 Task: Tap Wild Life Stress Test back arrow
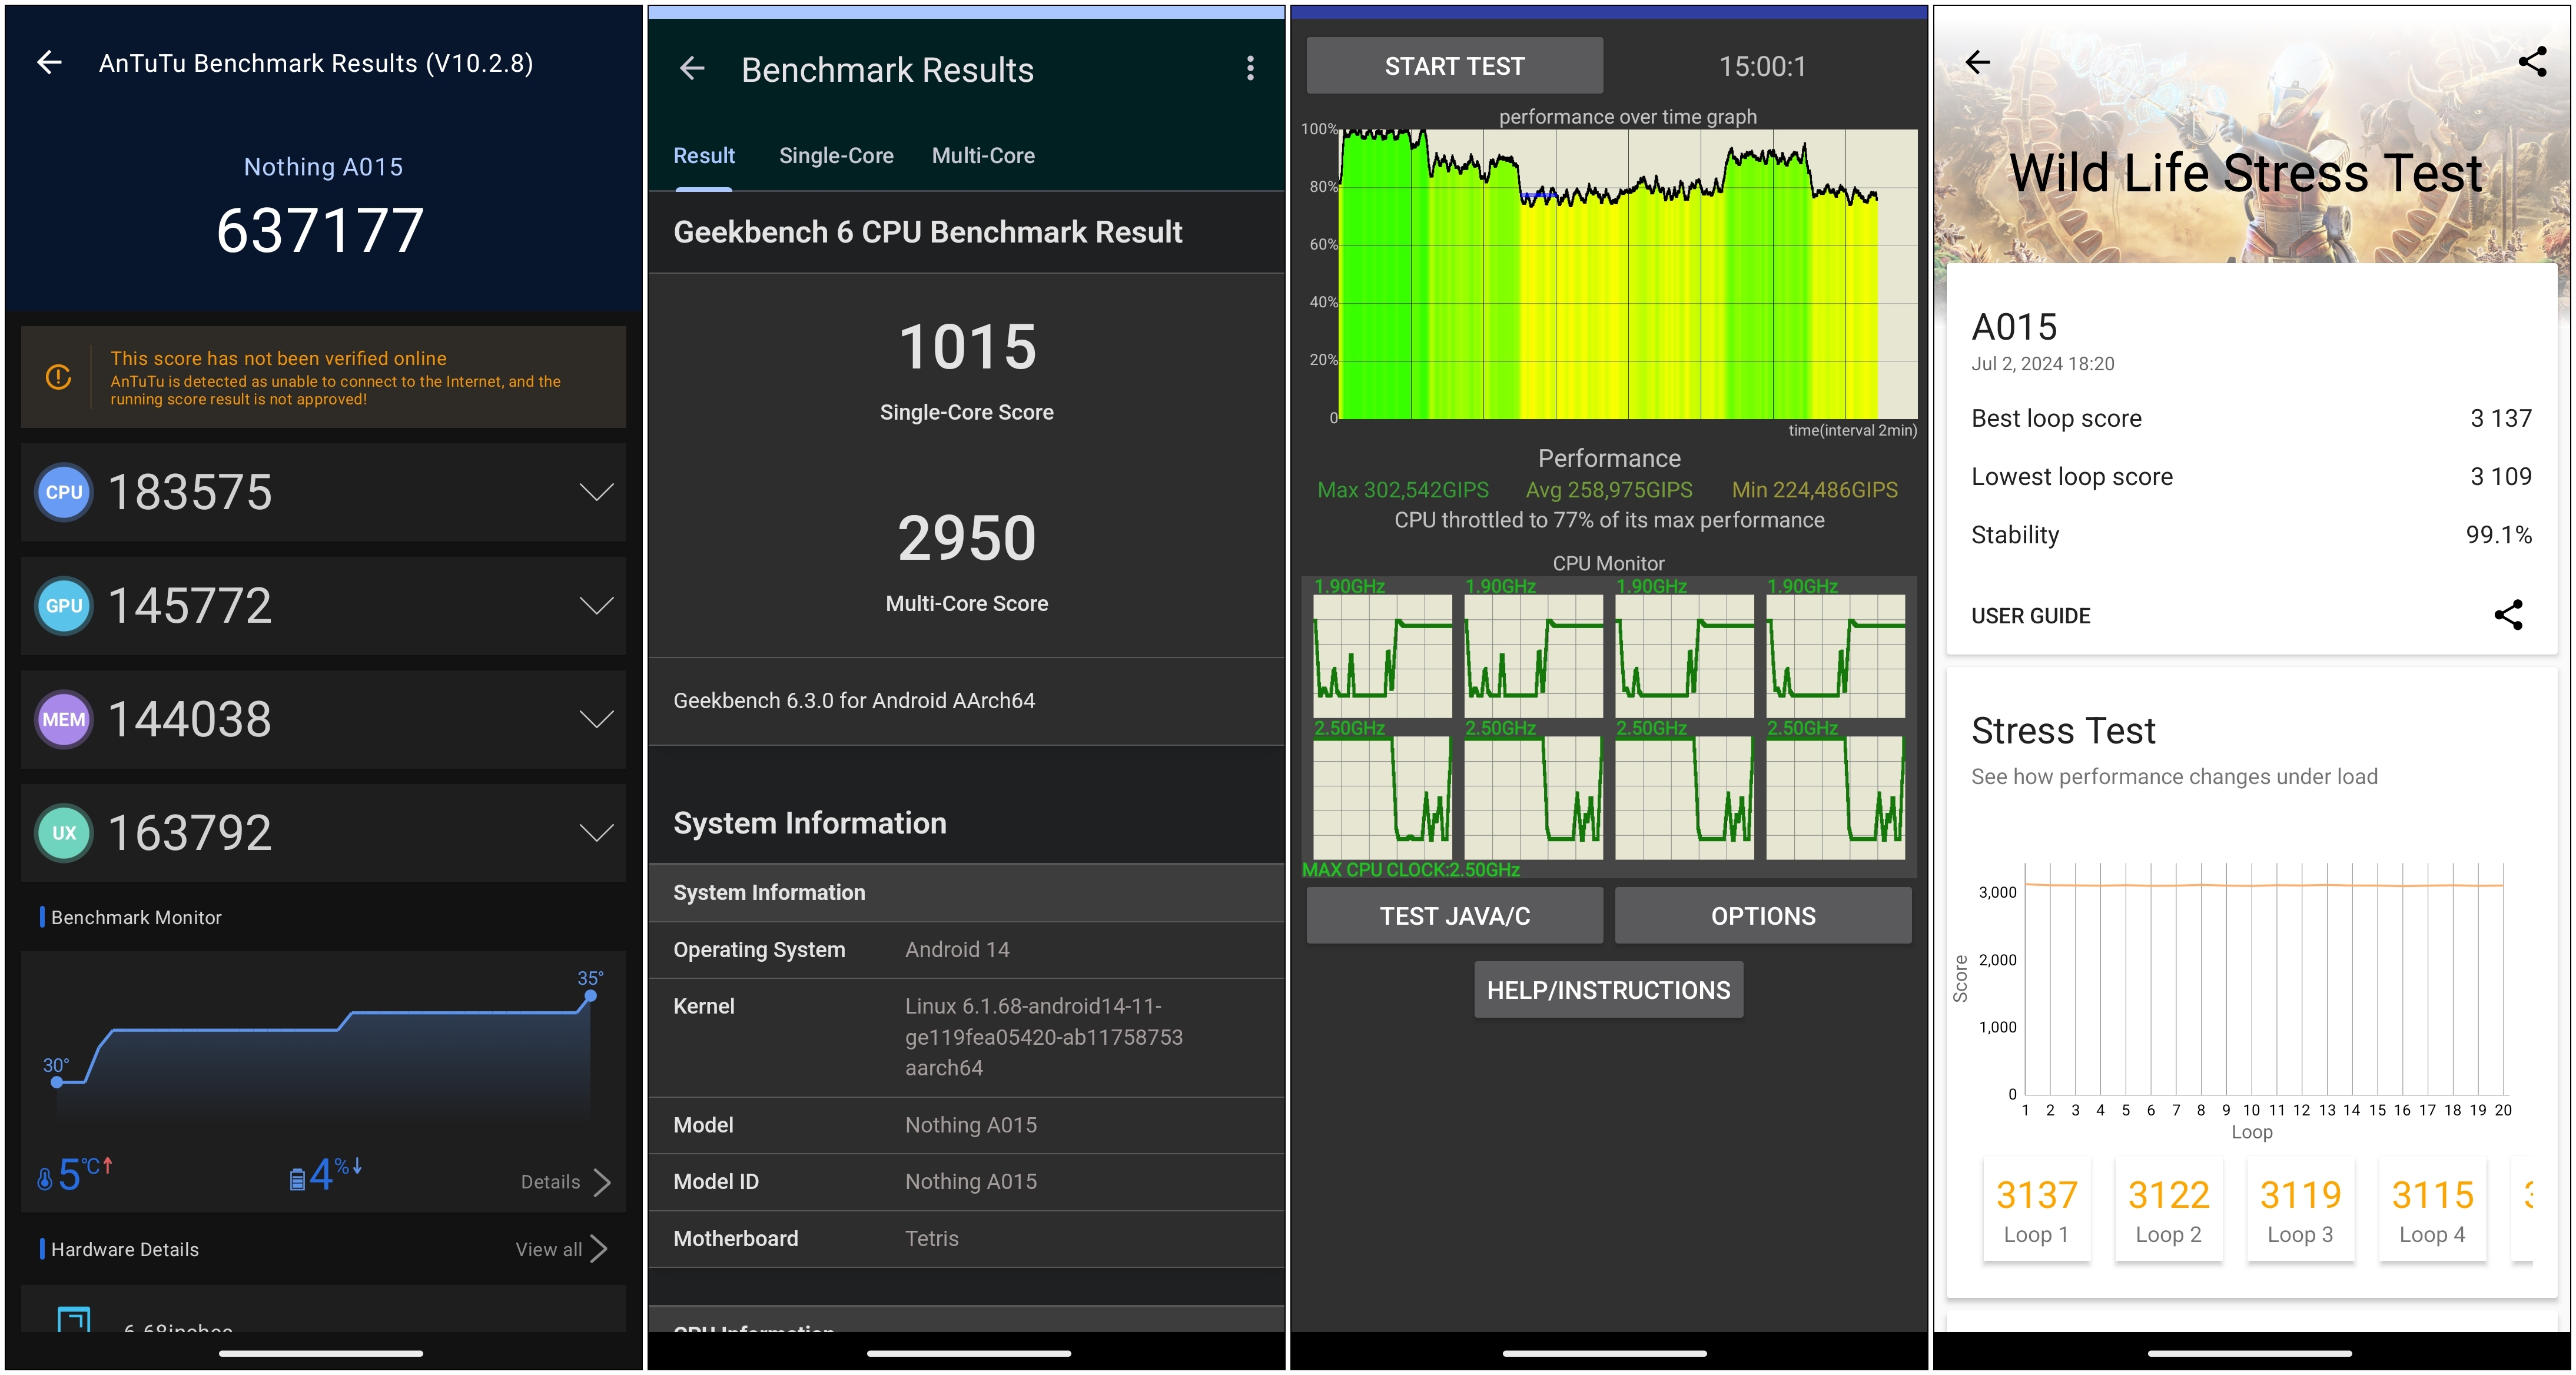[1977, 63]
